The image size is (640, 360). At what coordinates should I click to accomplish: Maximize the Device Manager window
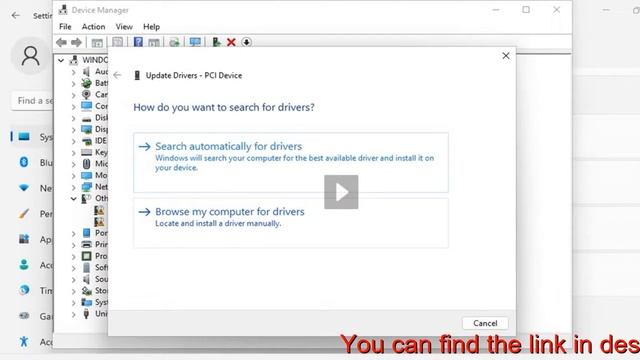tap(526, 9)
